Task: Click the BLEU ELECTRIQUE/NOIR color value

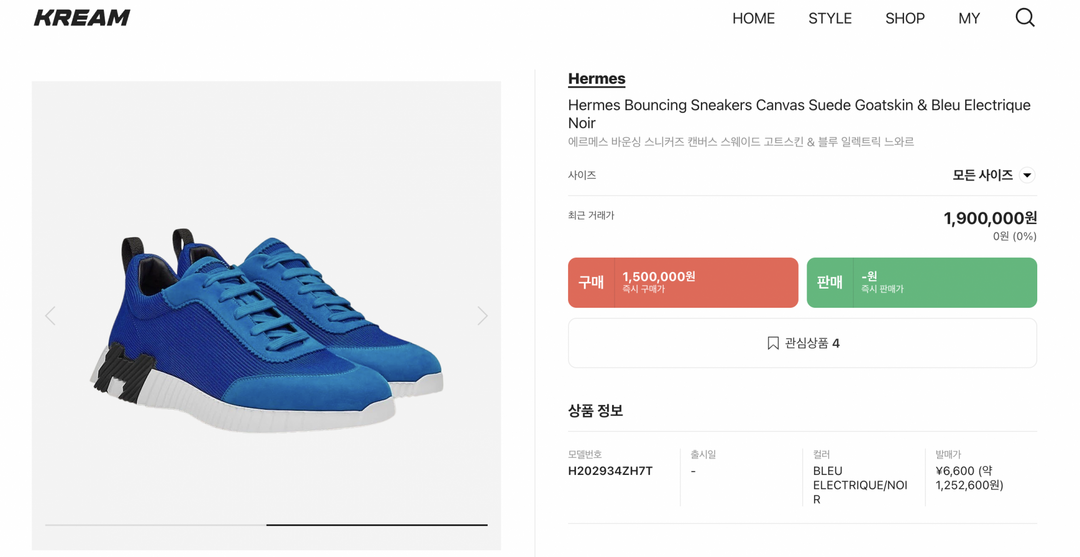Action: coord(860,485)
